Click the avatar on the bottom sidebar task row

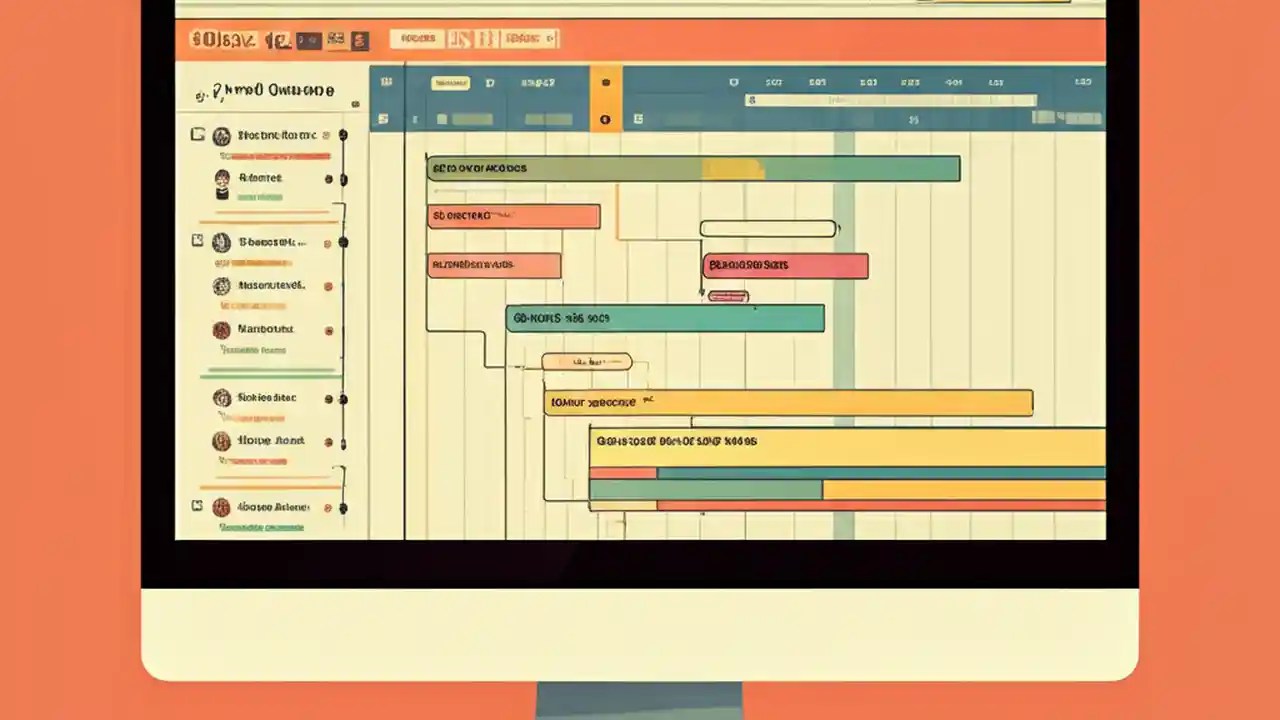coord(221,507)
